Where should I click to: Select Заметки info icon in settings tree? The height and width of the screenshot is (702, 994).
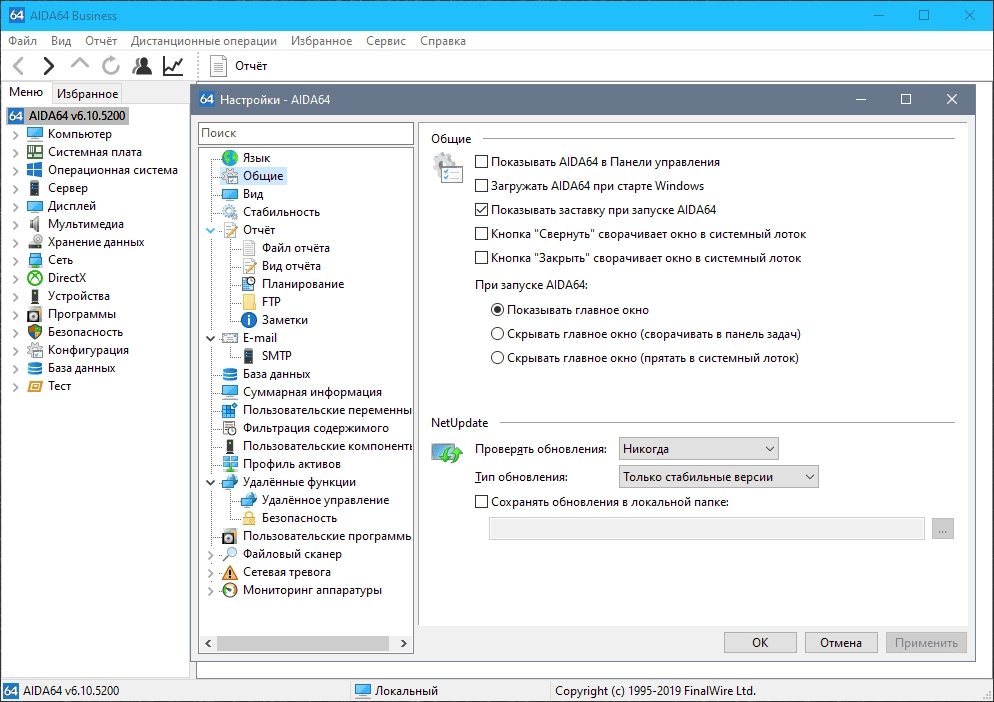tap(249, 320)
